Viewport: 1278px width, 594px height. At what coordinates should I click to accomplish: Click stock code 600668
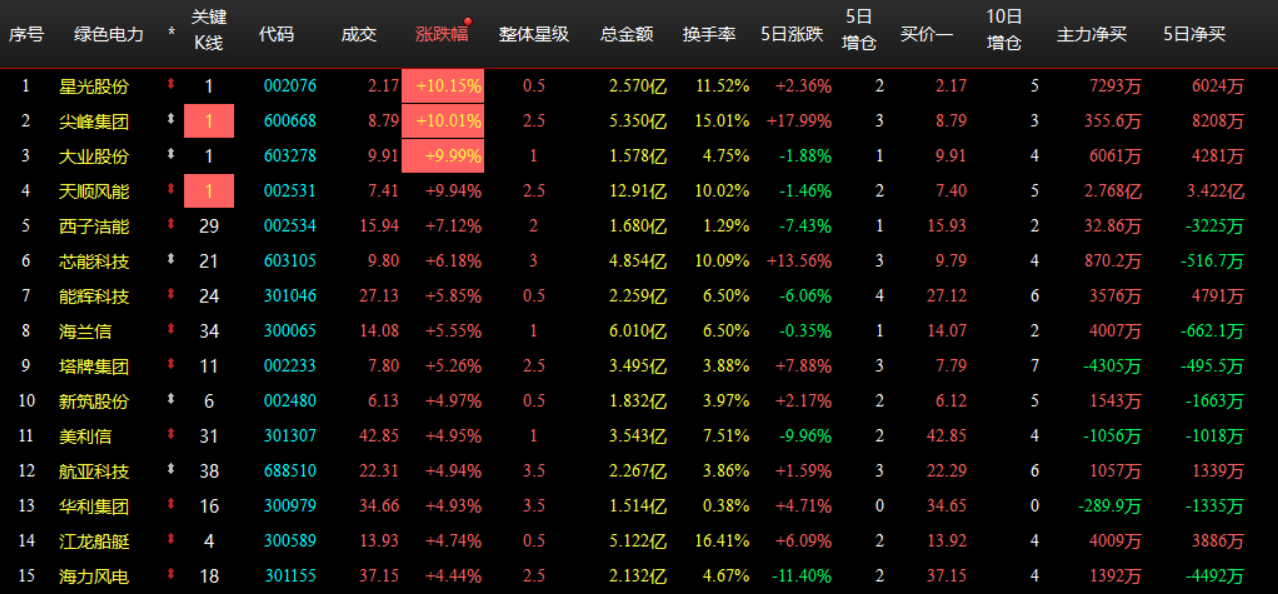290,121
